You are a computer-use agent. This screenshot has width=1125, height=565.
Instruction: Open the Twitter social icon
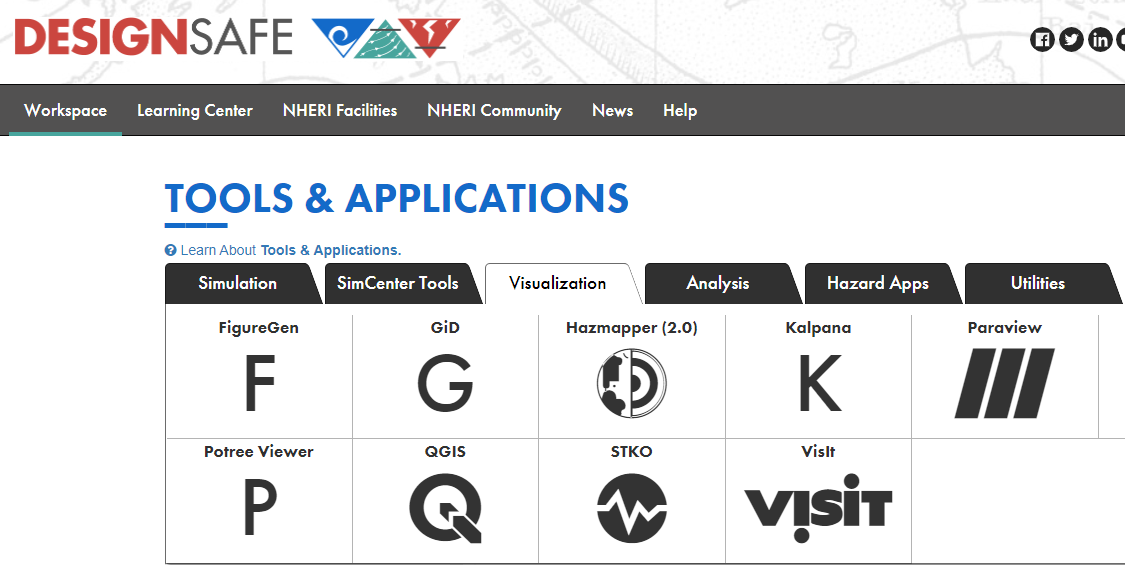coord(1071,39)
